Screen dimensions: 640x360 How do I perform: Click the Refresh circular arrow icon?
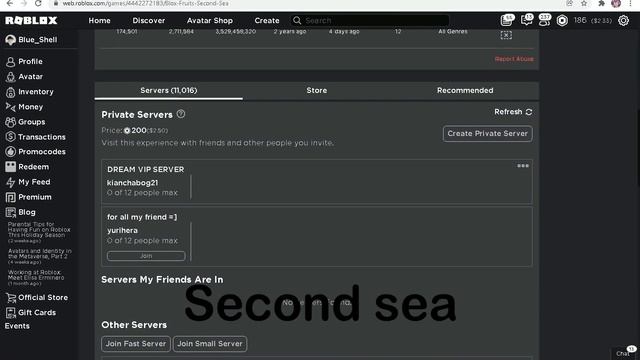click(529, 112)
